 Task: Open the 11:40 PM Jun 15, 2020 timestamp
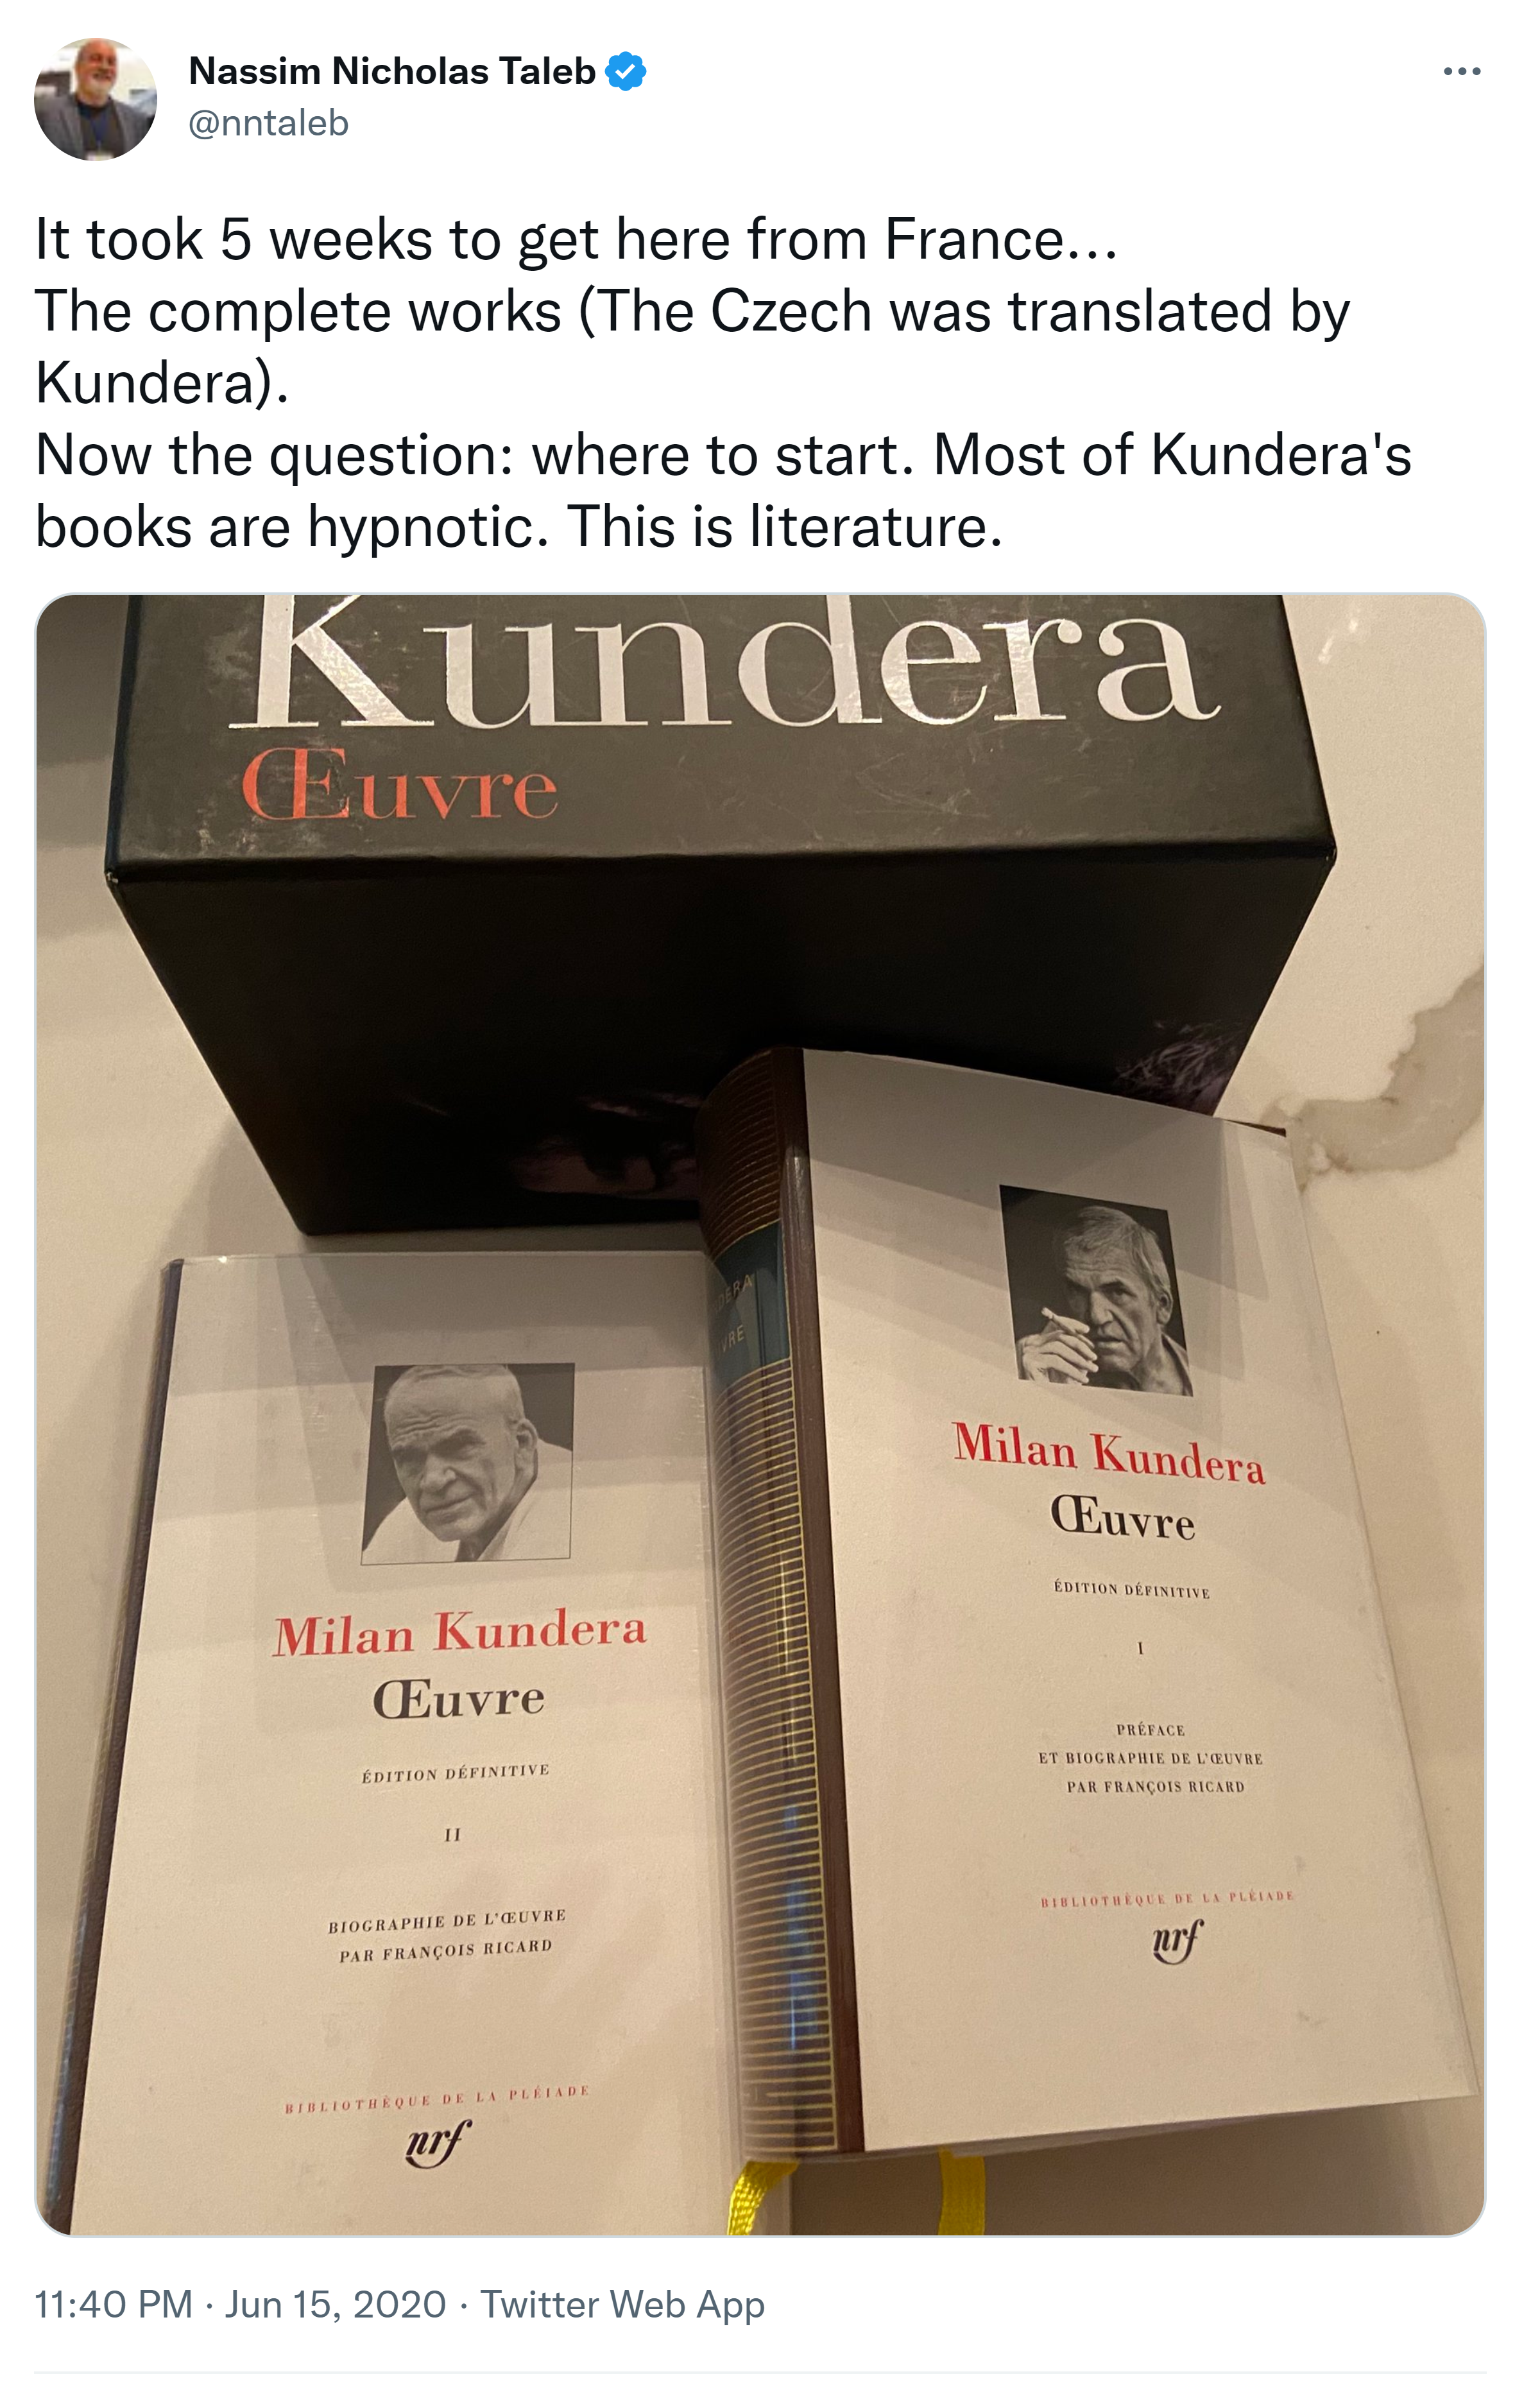point(240,2304)
